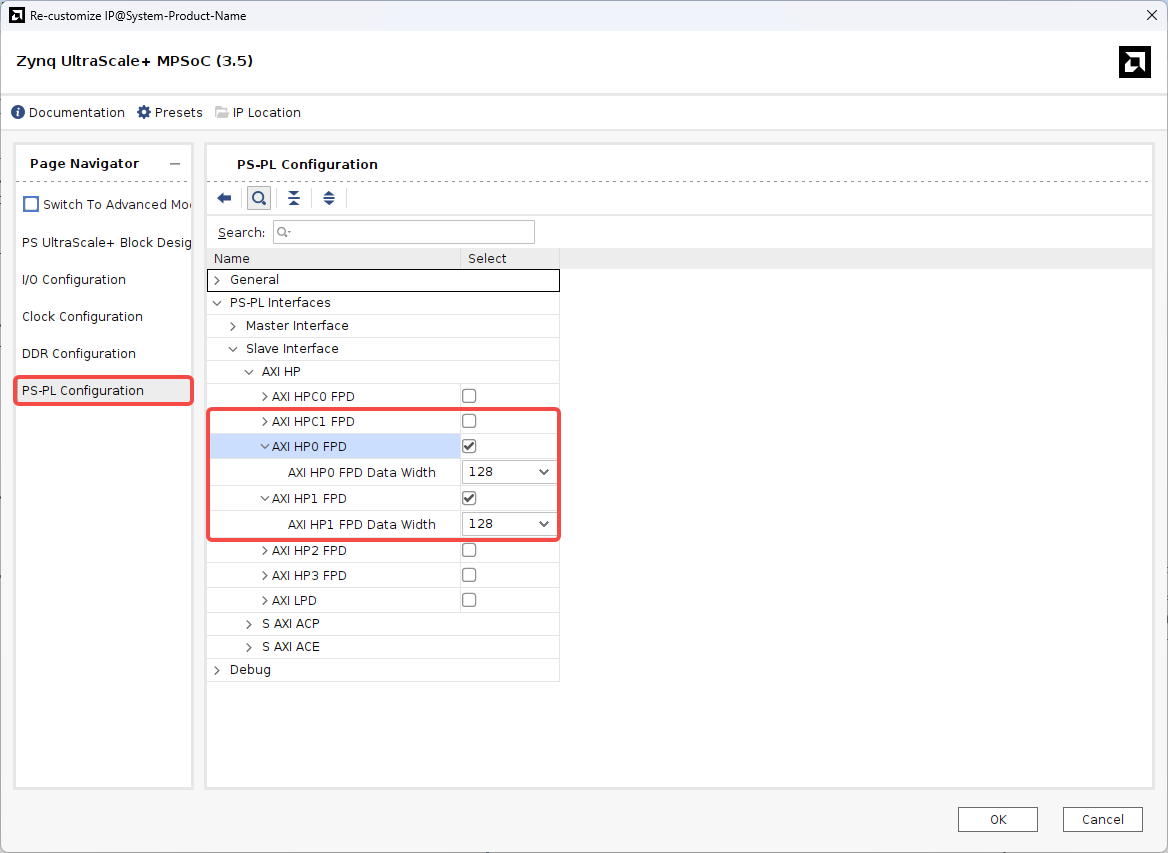Click the expand all toolbar icon
The height and width of the screenshot is (853, 1168).
[x=328, y=198]
